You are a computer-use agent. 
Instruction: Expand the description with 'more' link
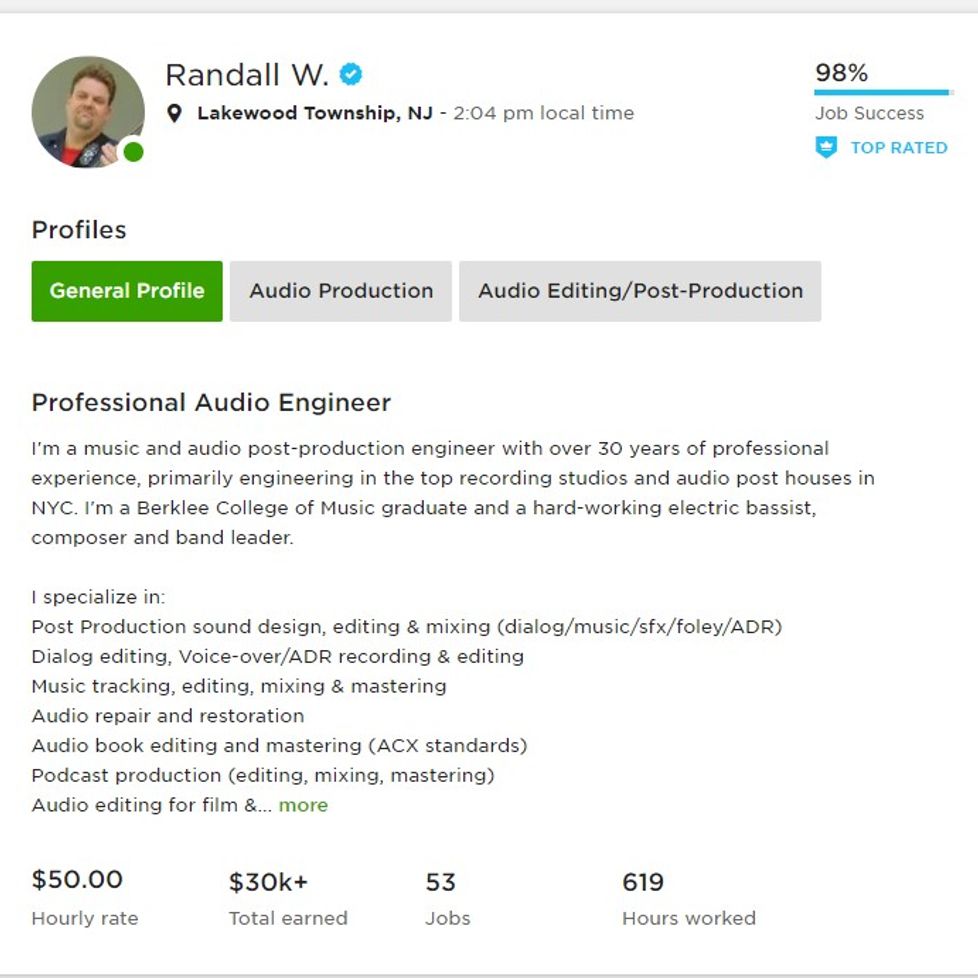pos(303,805)
